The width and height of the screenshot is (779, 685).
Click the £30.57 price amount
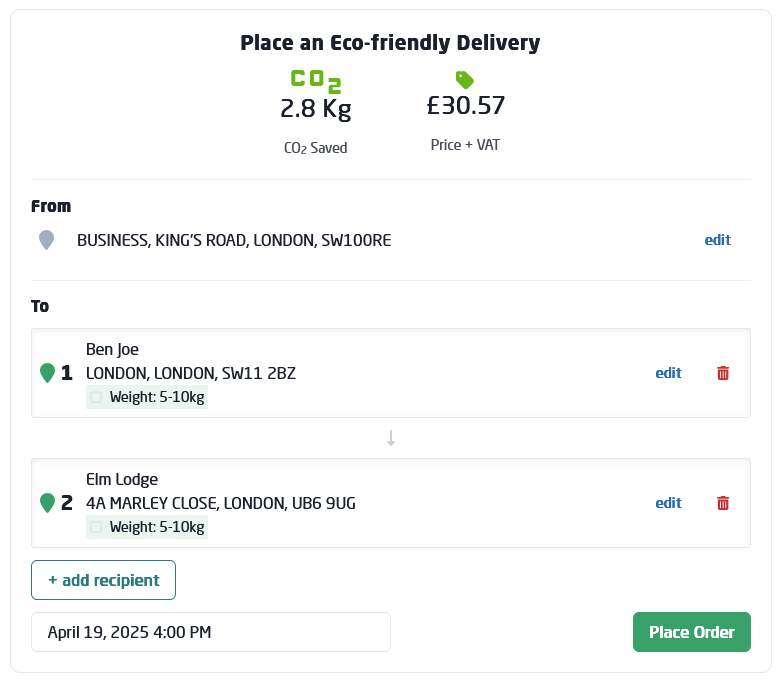click(x=465, y=106)
